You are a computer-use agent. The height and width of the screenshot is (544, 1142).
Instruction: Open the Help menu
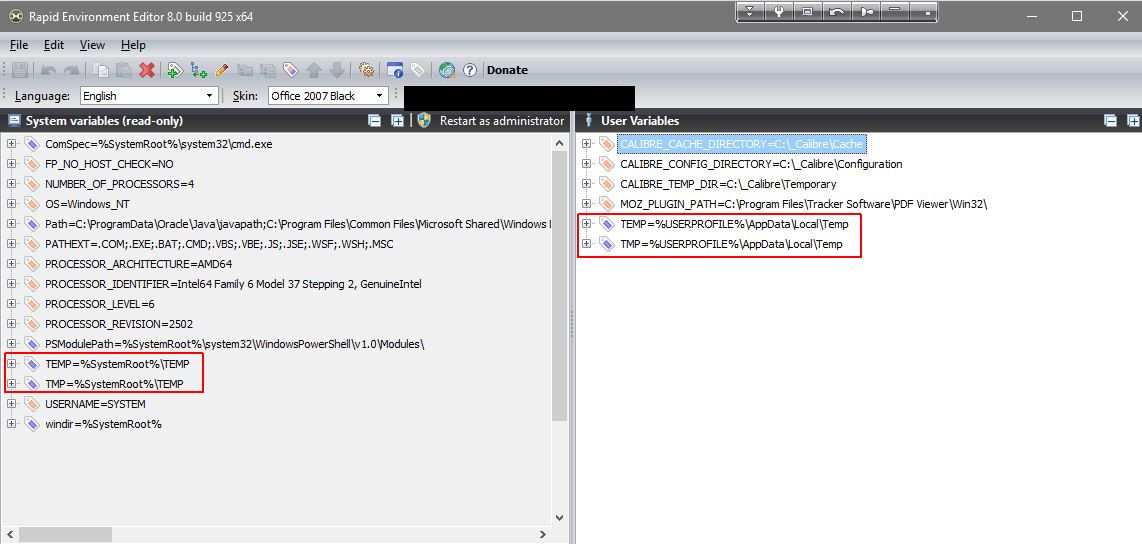[133, 45]
